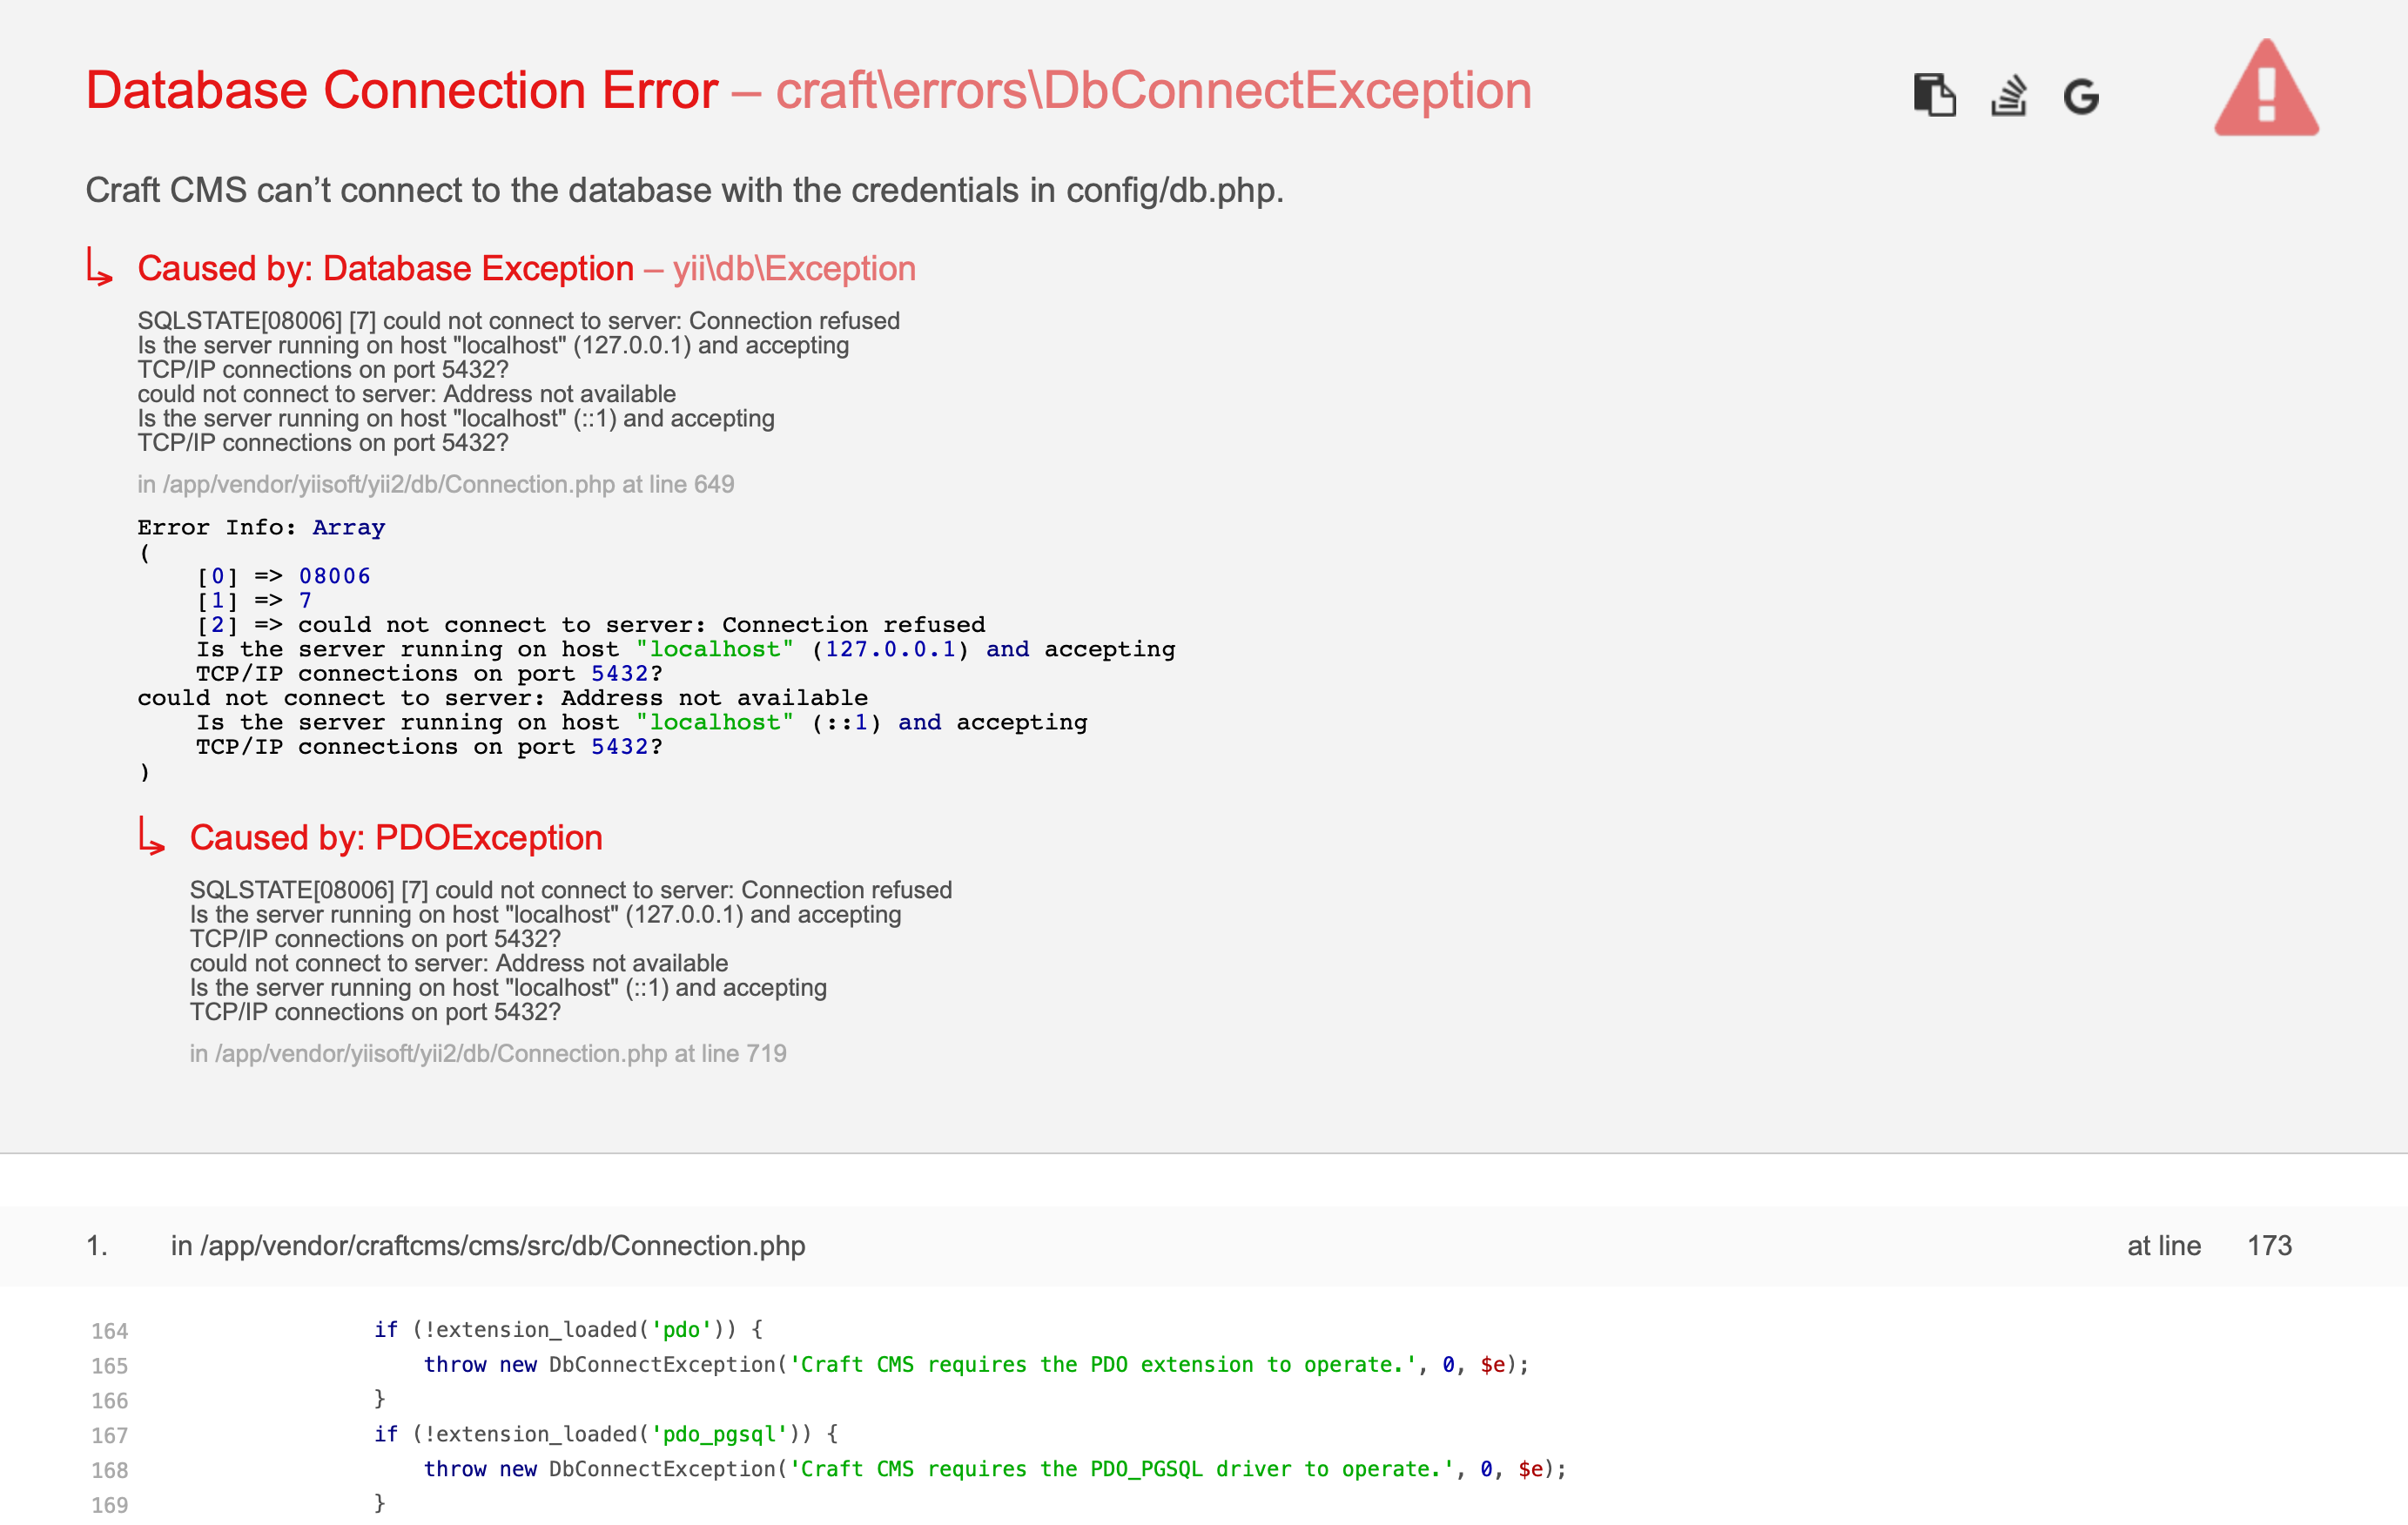Image resolution: width=2408 pixels, height=1525 pixels.
Task: Click the 'Error Info: Array' text
Action: pos(261,527)
